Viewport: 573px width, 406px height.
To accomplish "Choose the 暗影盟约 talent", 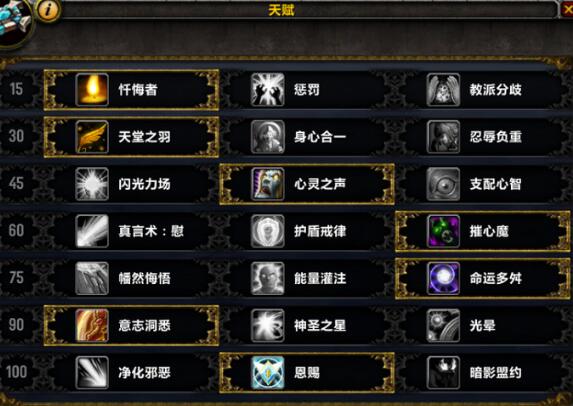I will click(x=482, y=372).
